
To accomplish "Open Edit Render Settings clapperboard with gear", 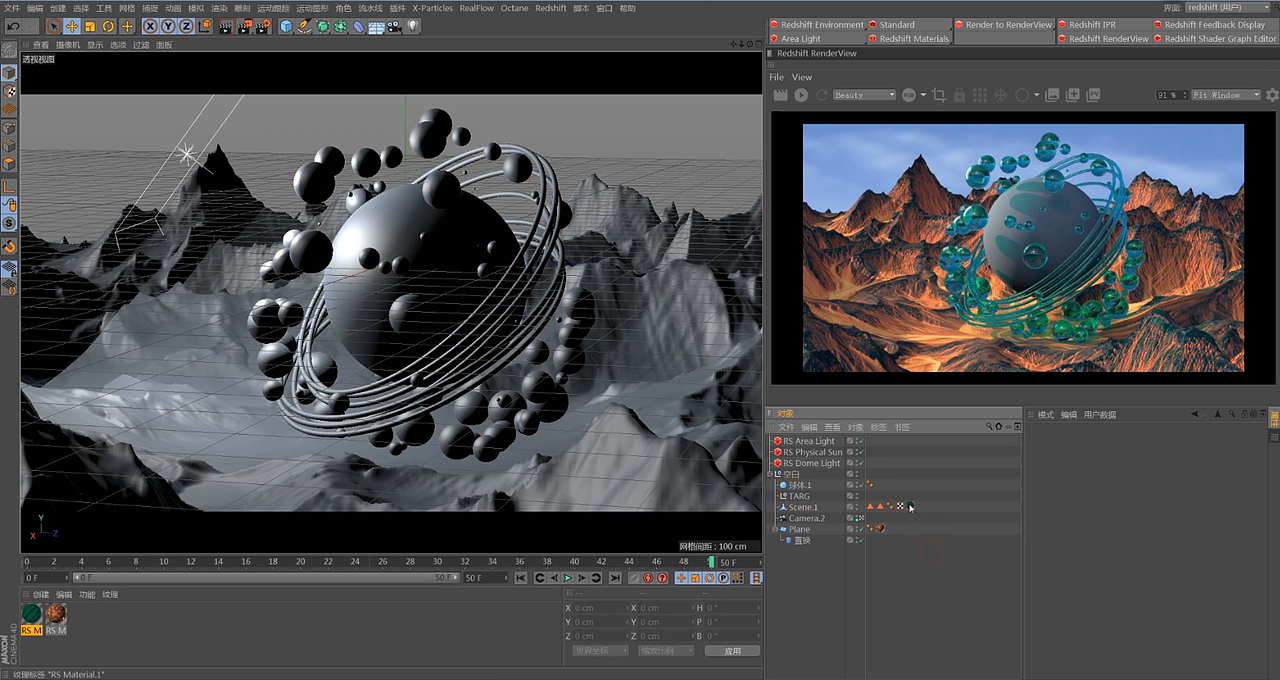I will click(x=263, y=26).
